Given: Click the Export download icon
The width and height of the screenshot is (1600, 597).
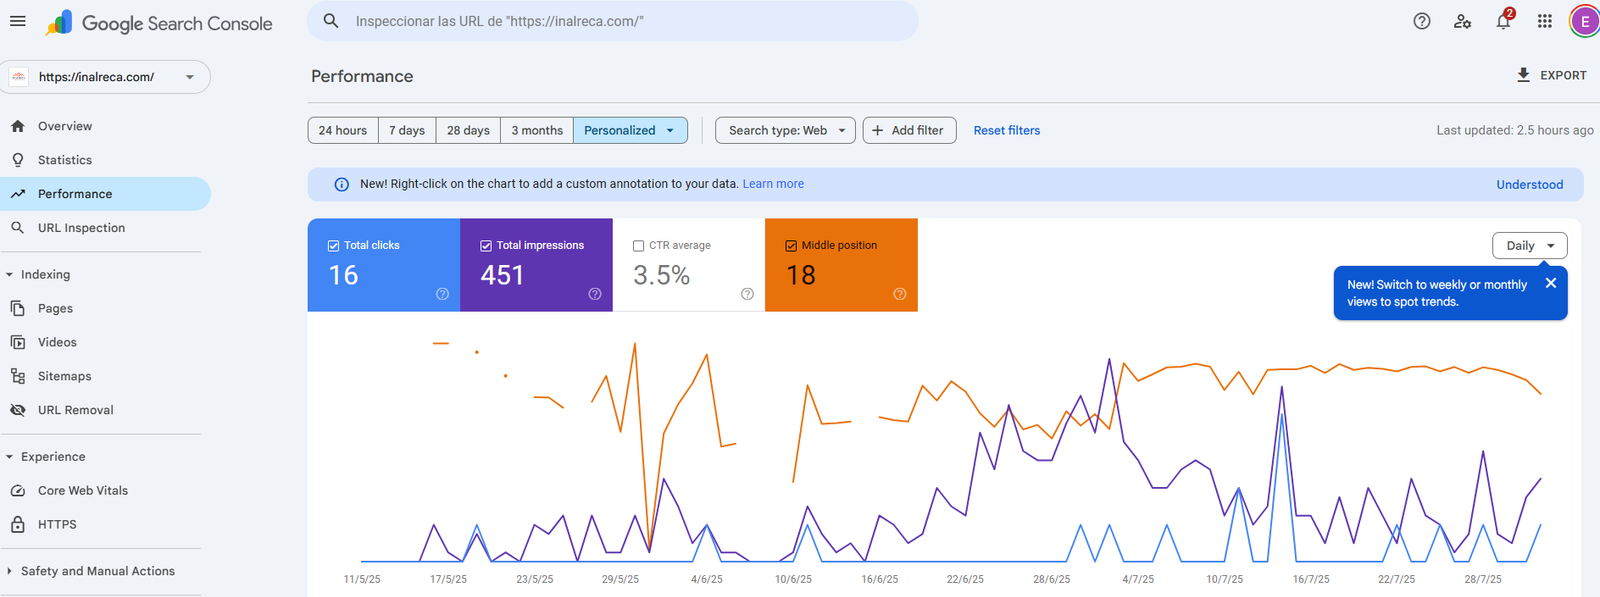Looking at the screenshot, I should tap(1523, 75).
